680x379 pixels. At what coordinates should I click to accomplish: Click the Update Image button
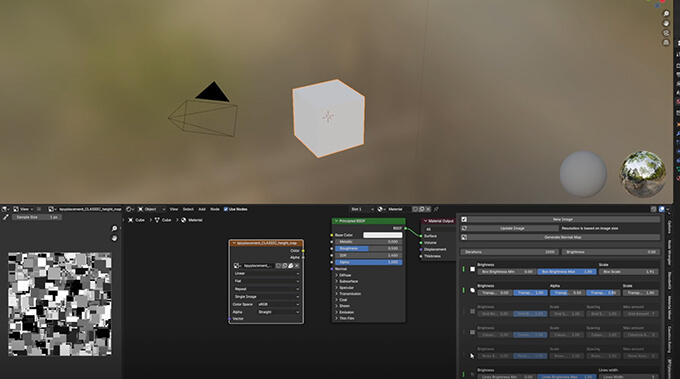coord(512,228)
